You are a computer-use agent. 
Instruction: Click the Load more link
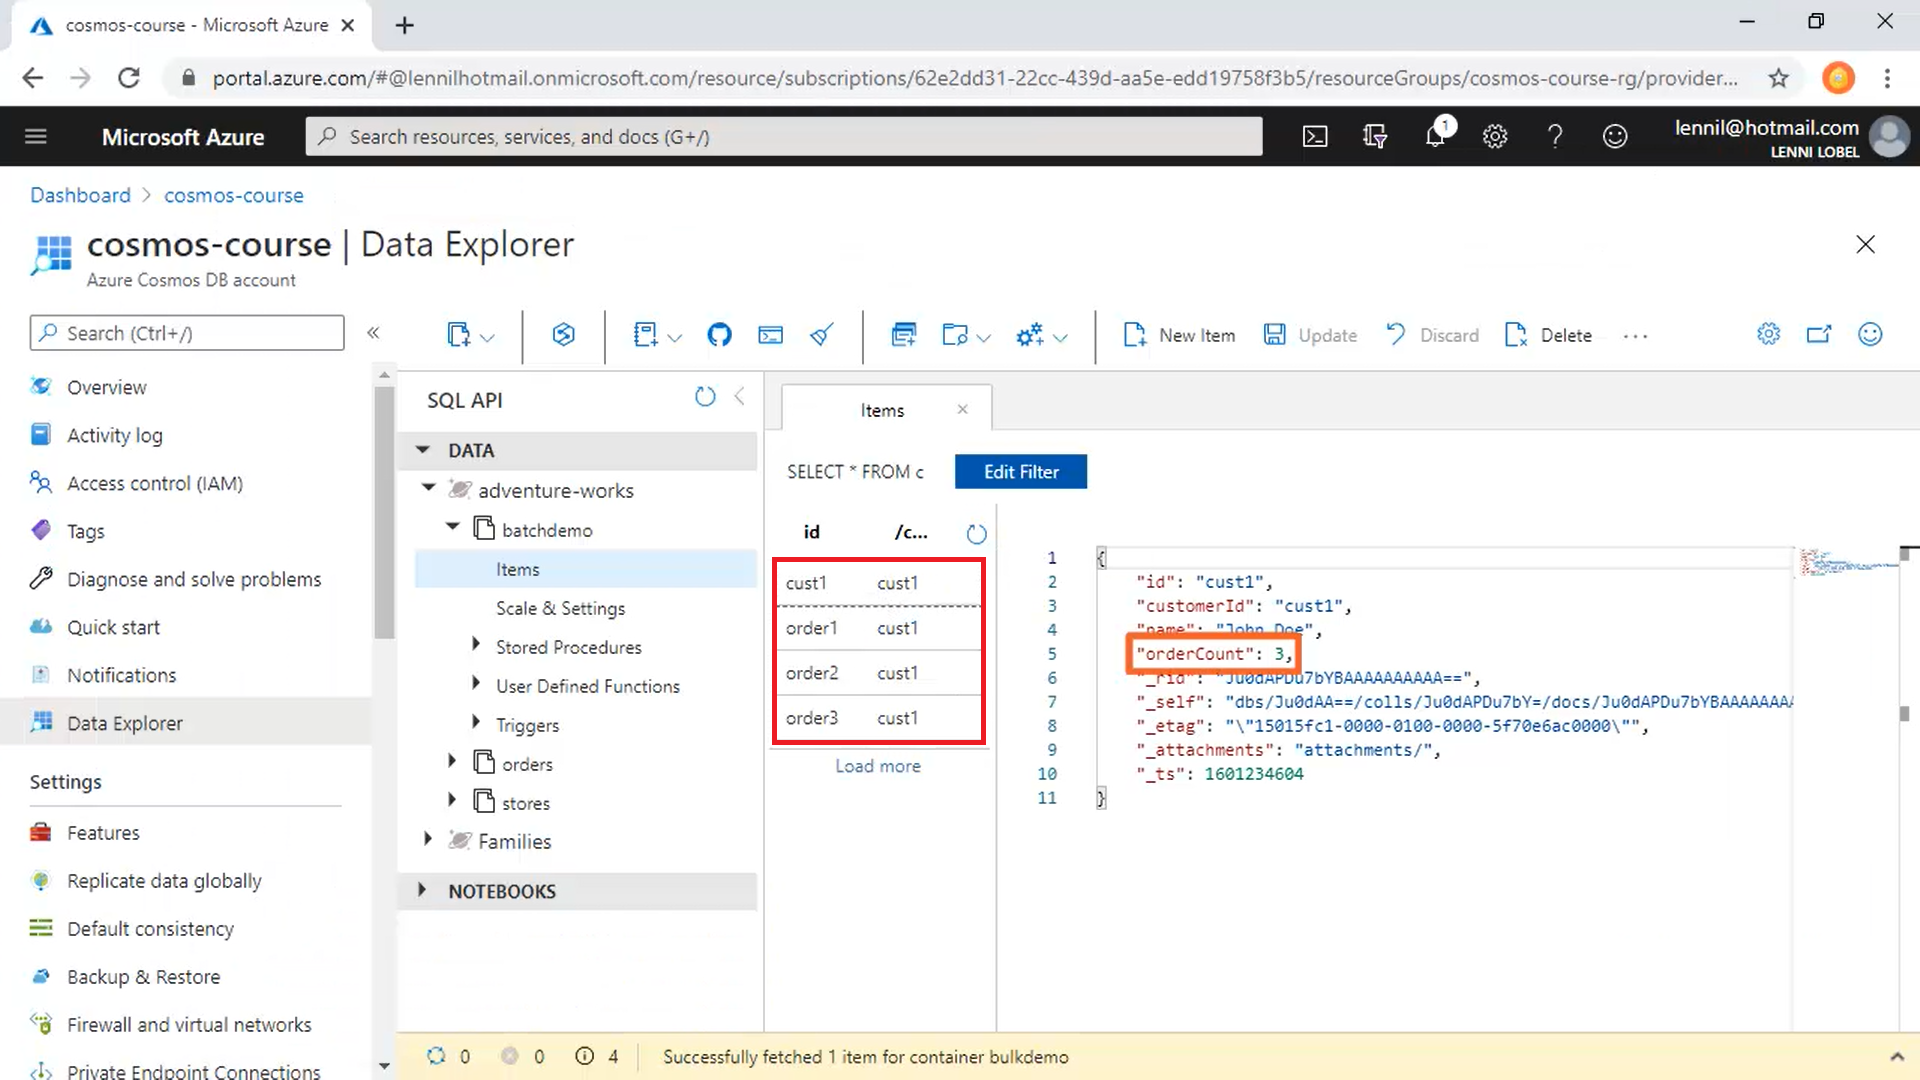click(878, 766)
